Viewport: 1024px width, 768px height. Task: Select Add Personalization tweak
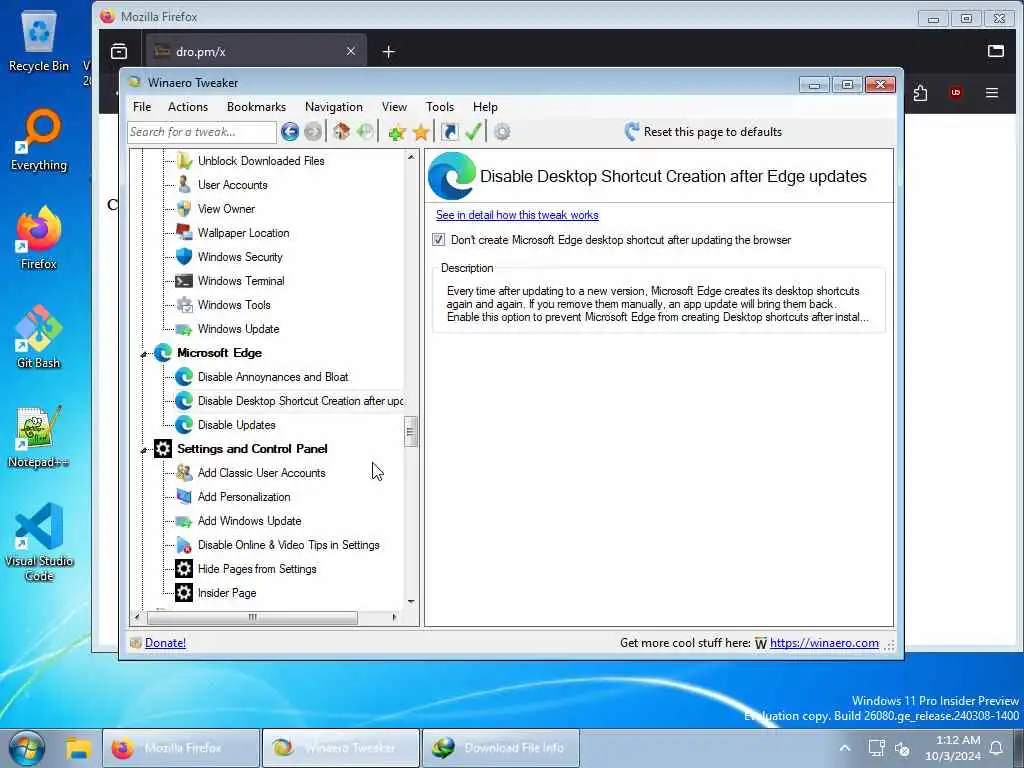point(244,497)
